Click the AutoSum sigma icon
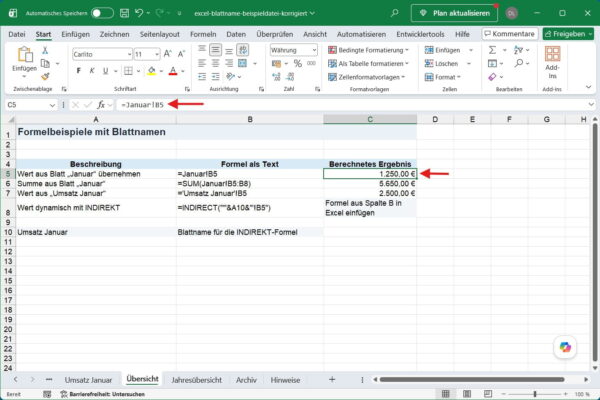This screenshot has width=600, height=400. point(492,50)
